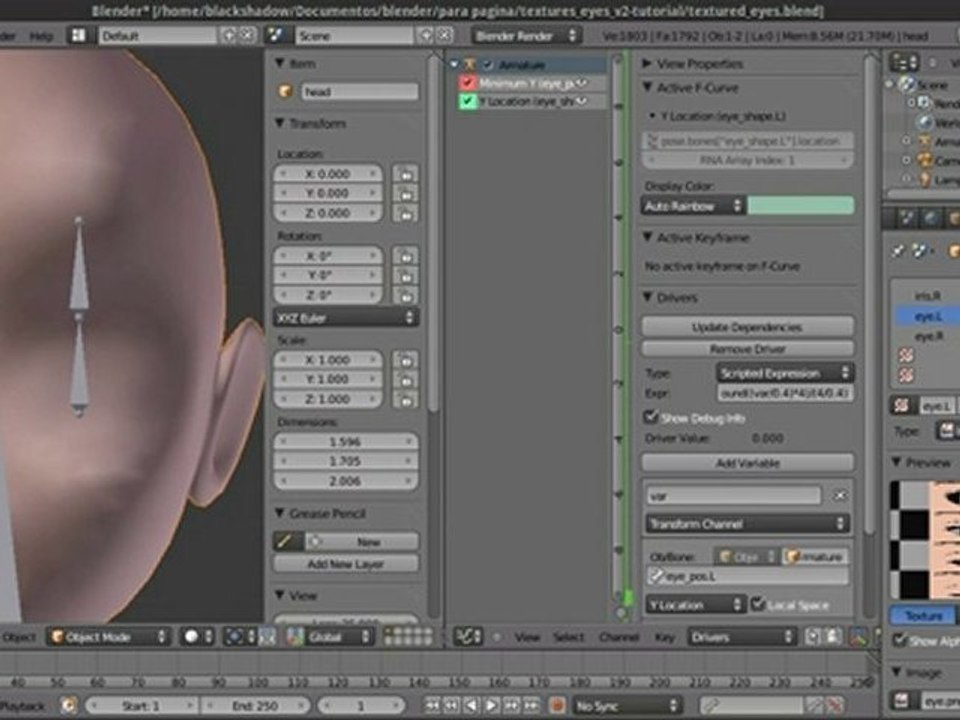Click the texture slot icon left of eye.L name

tap(901, 405)
